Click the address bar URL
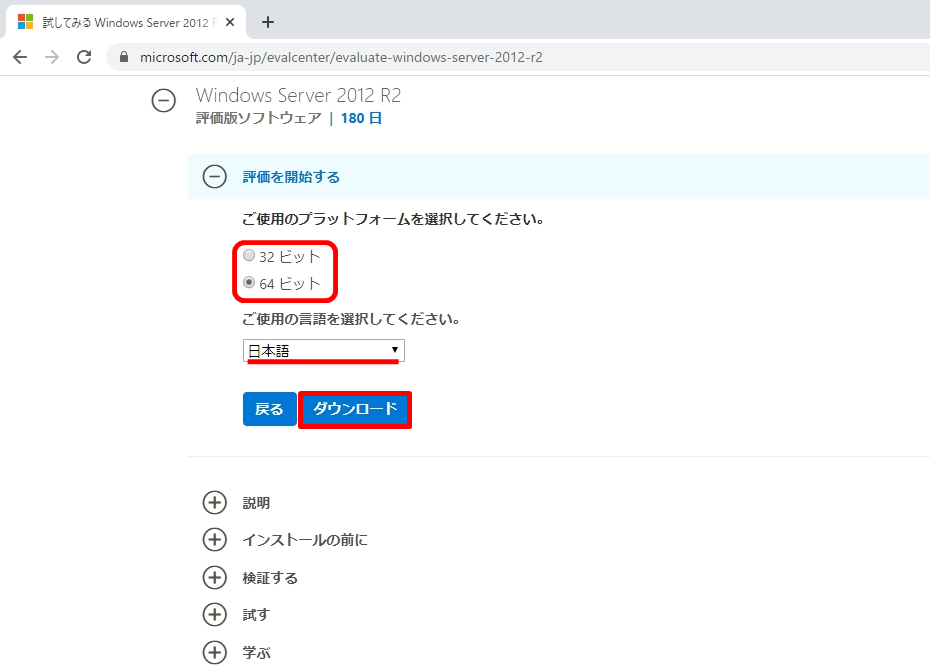This screenshot has width=930, height=672. (x=341, y=58)
